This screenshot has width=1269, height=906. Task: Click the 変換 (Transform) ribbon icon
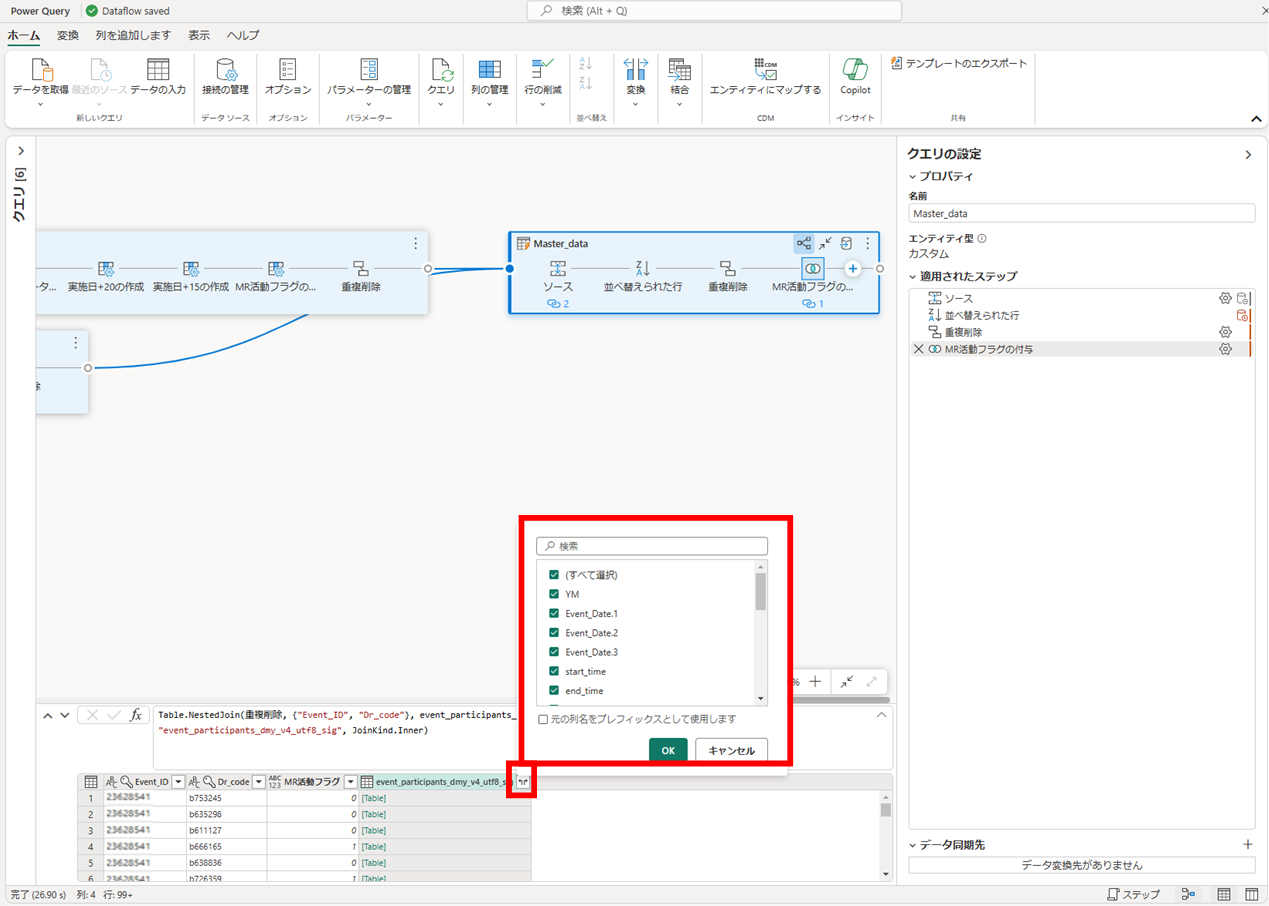point(636,70)
